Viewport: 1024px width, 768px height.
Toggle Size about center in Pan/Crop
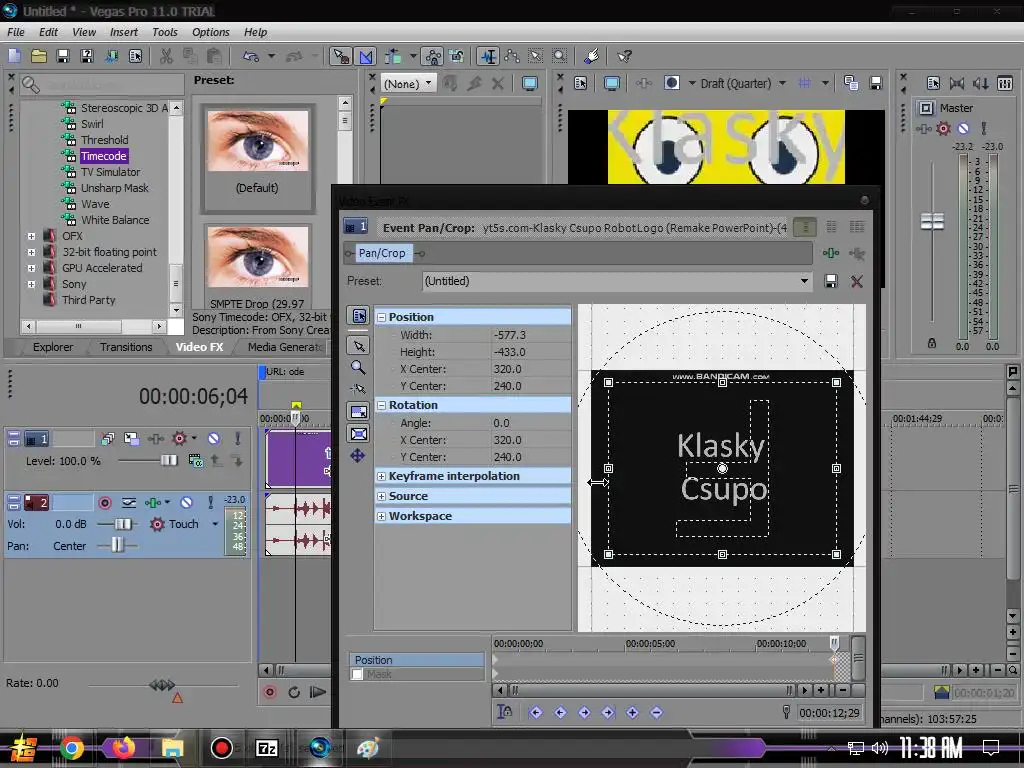[x=359, y=434]
